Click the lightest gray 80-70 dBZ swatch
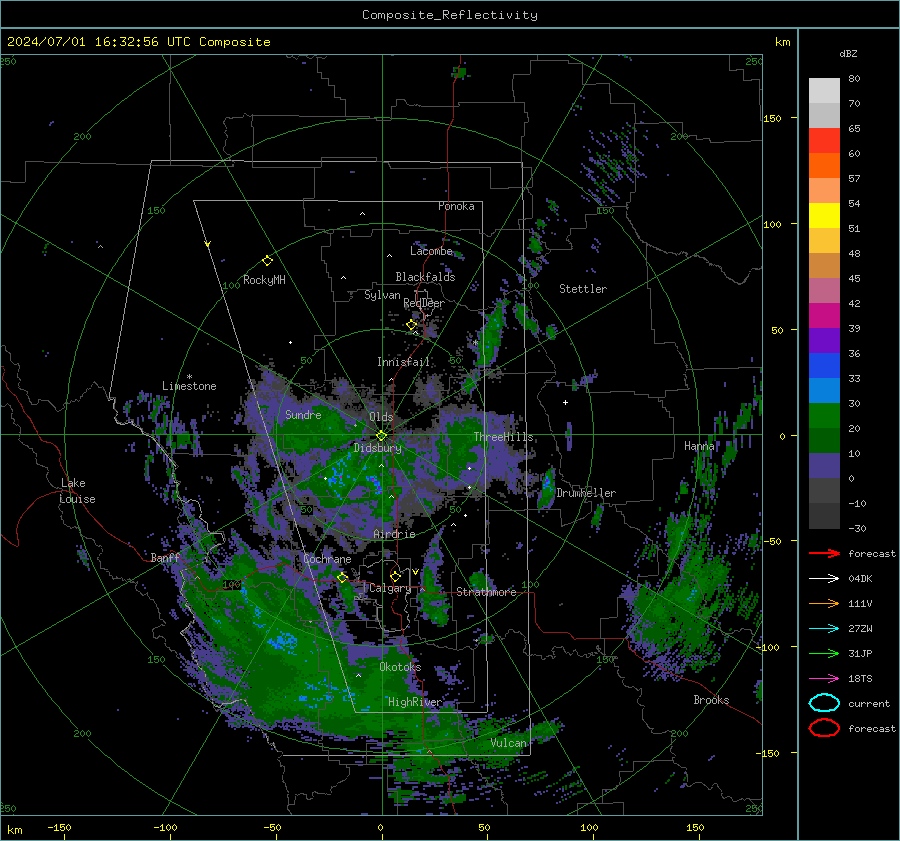The width and height of the screenshot is (900, 841). [824, 90]
